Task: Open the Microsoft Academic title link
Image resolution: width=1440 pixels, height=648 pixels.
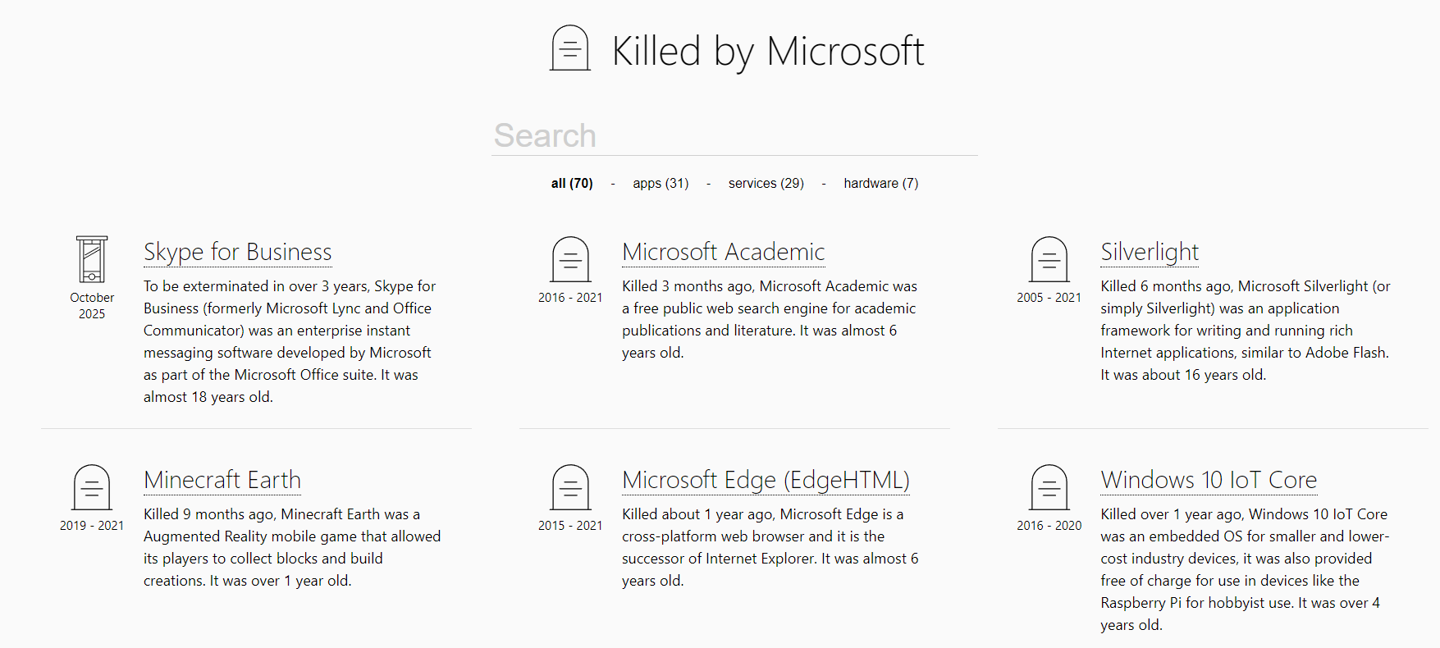Action: [x=723, y=252]
